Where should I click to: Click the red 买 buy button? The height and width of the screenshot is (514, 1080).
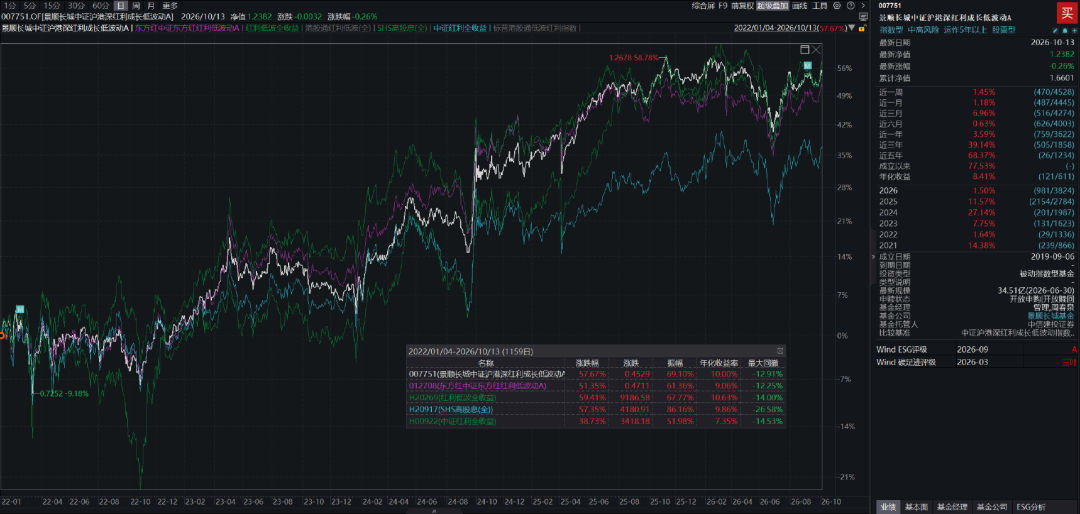(x=1067, y=13)
